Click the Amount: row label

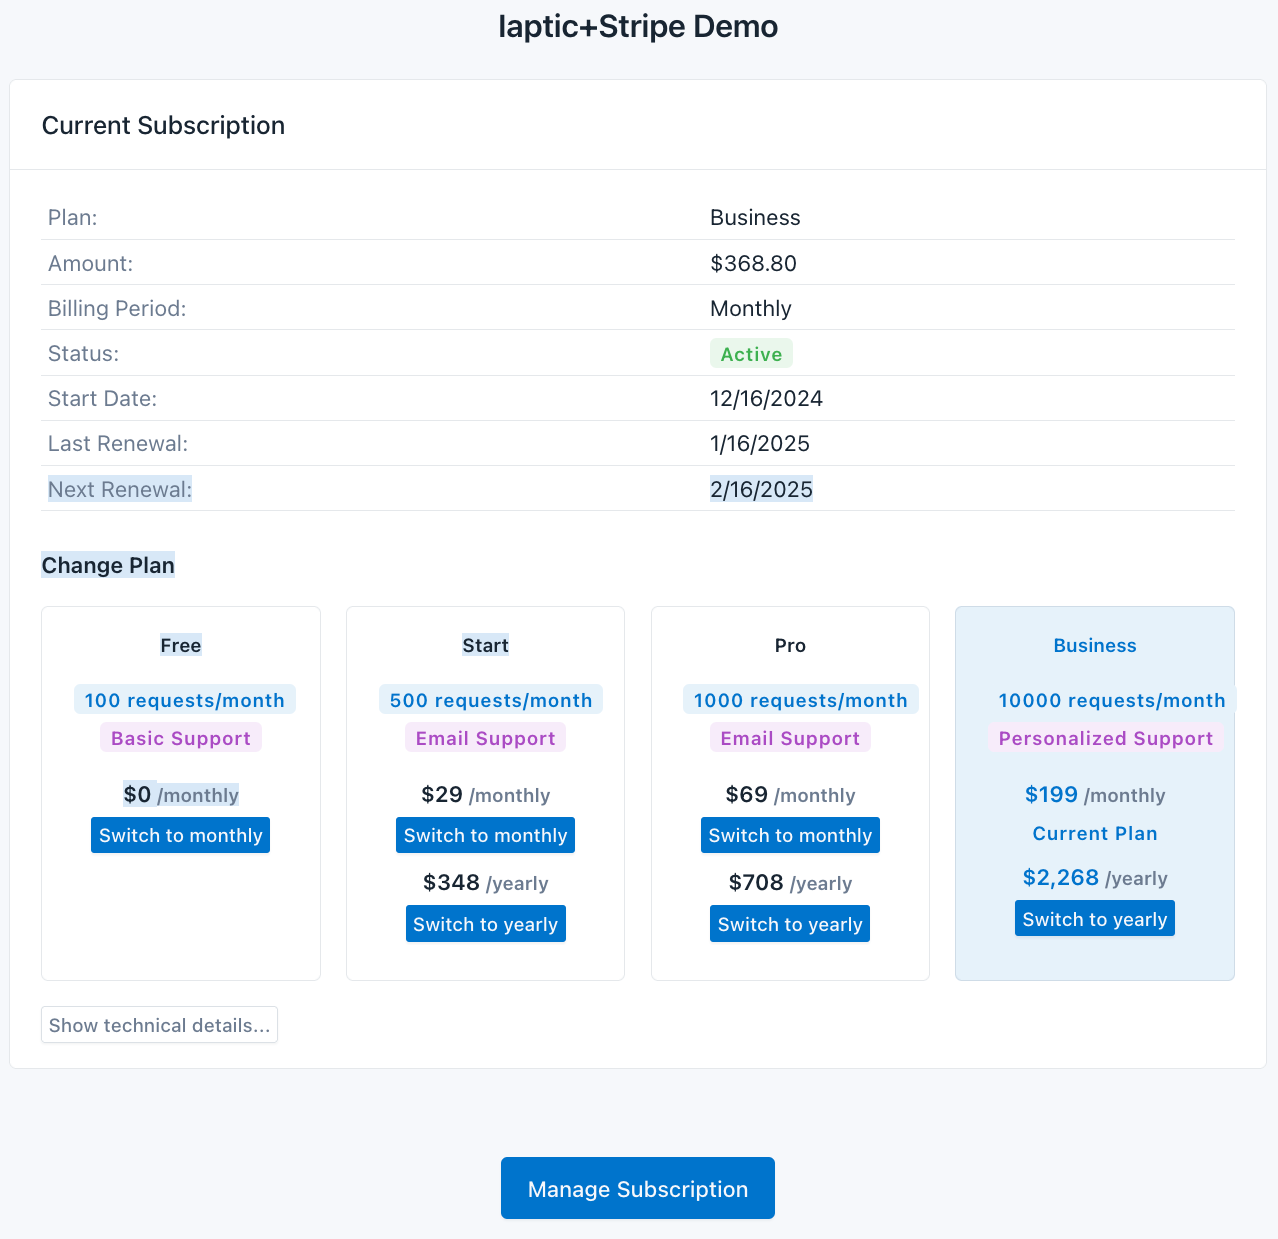point(90,264)
